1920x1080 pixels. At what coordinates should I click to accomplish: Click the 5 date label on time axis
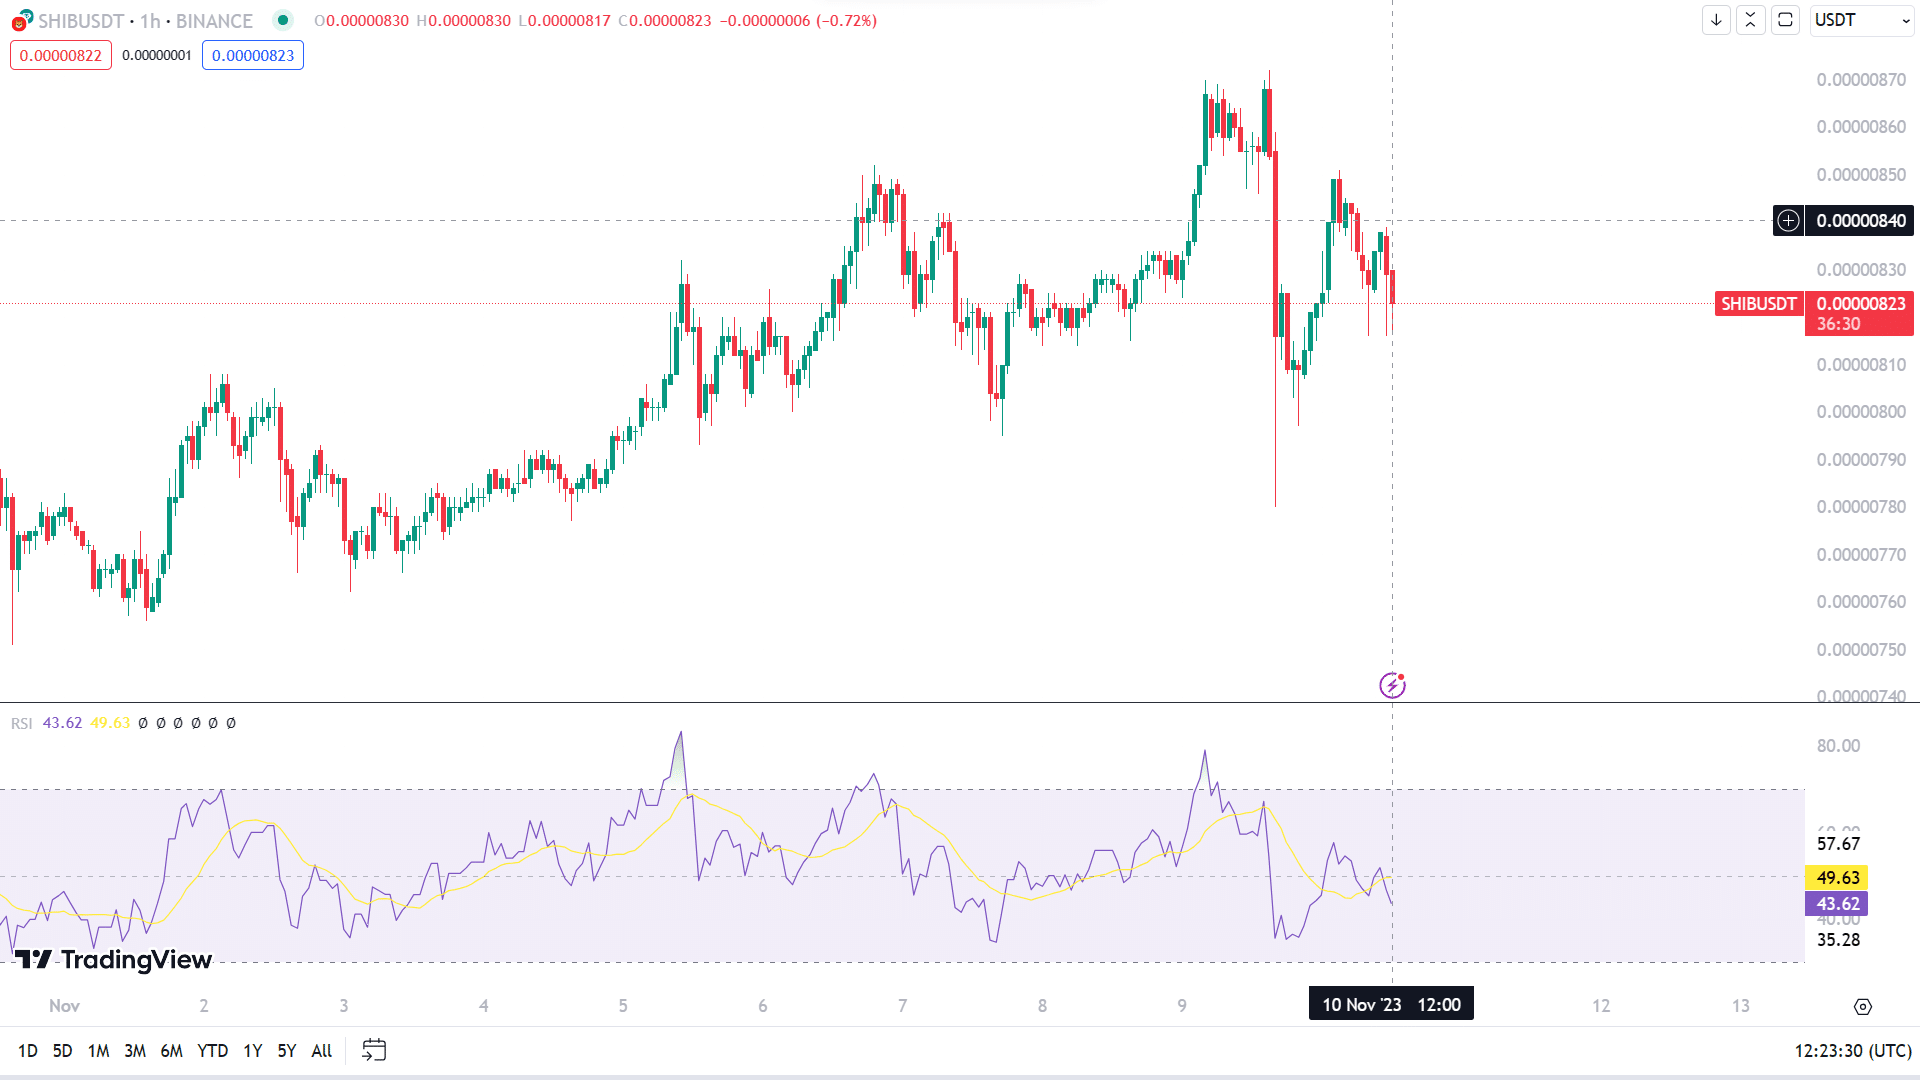point(623,1006)
